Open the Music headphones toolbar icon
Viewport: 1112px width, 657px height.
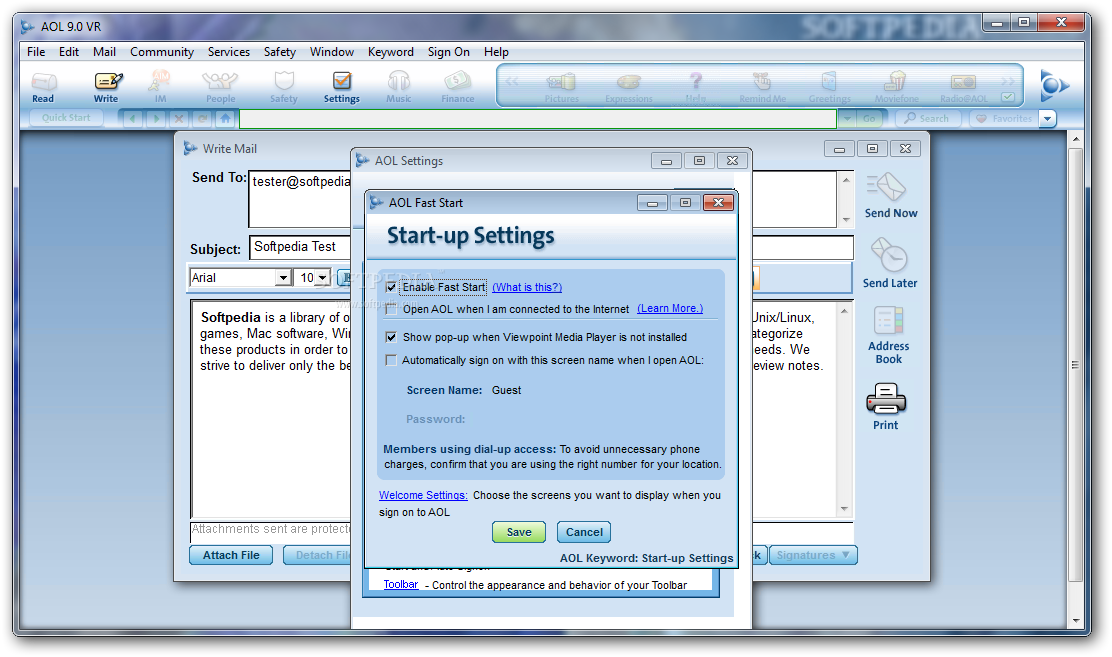pyautogui.click(x=399, y=87)
